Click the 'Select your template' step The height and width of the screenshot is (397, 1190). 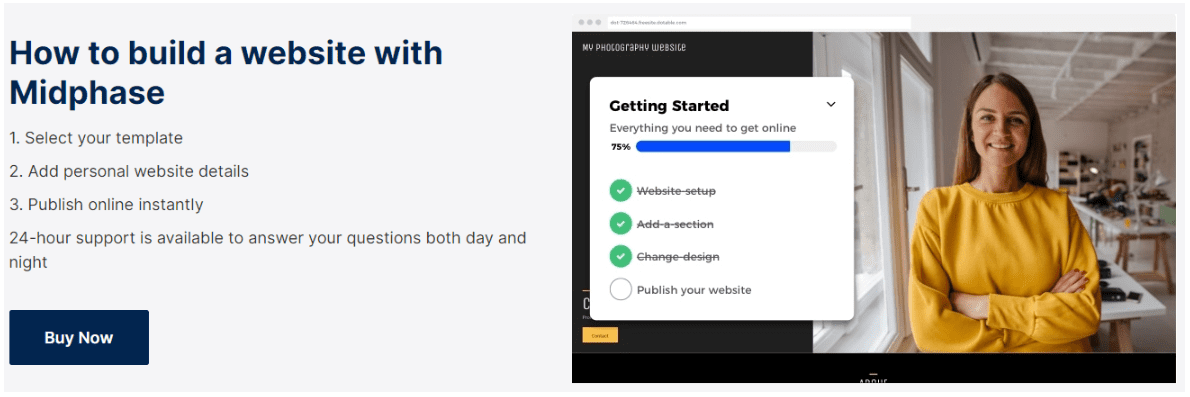pos(96,138)
